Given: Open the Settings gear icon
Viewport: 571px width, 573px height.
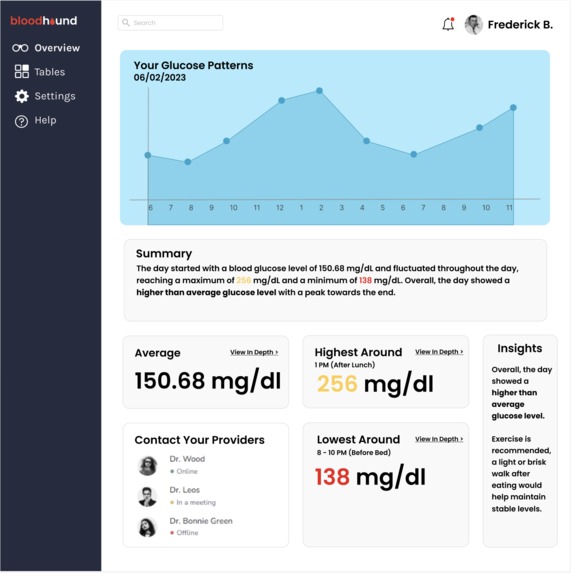Looking at the screenshot, I should click(22, 96).
